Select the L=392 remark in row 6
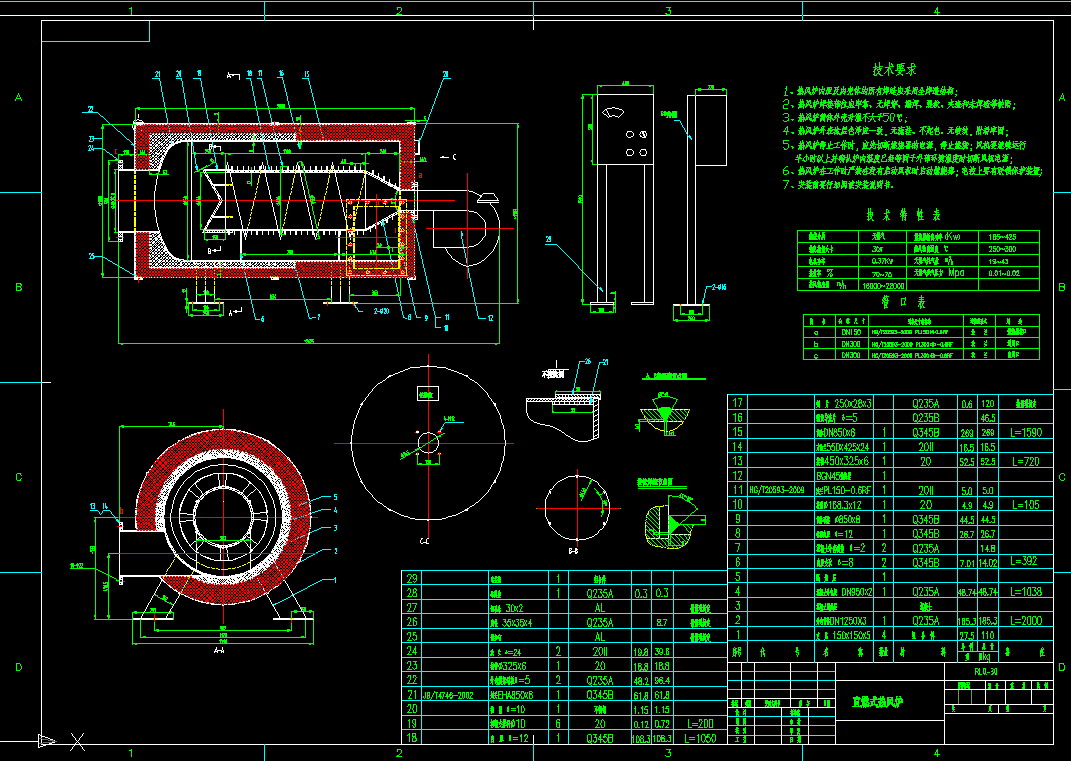This screenshot has height=761, width=1071. [x=1023, y=561]
